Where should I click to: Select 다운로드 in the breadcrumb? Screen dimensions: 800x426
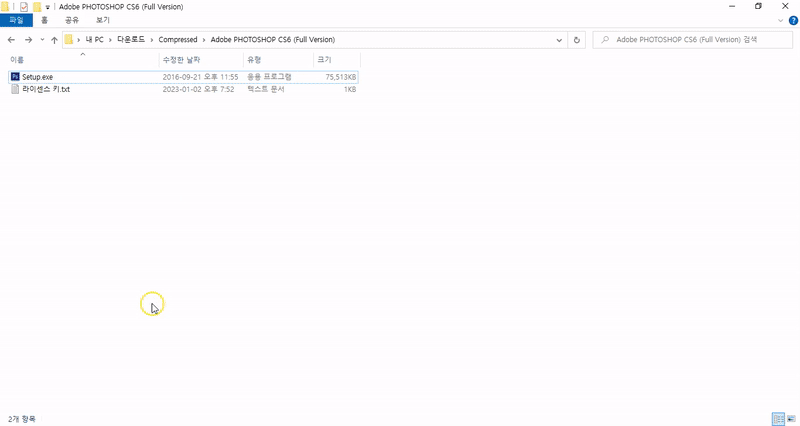131,40
